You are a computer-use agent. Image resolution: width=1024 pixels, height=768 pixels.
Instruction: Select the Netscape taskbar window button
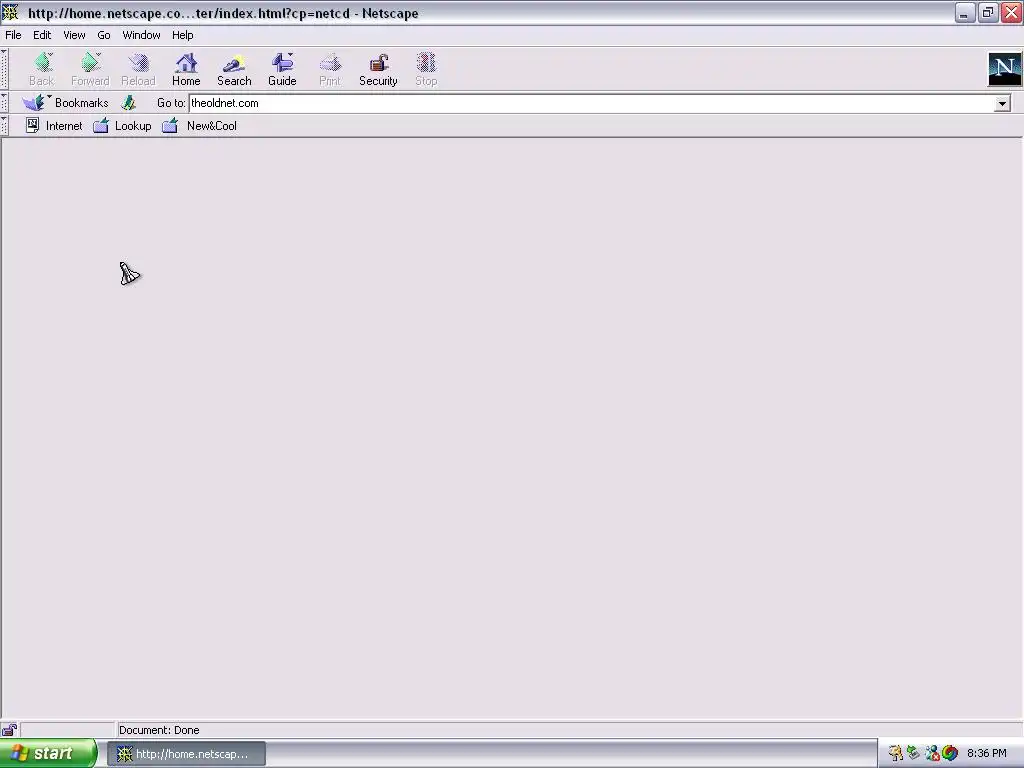[x=187, y=754]
